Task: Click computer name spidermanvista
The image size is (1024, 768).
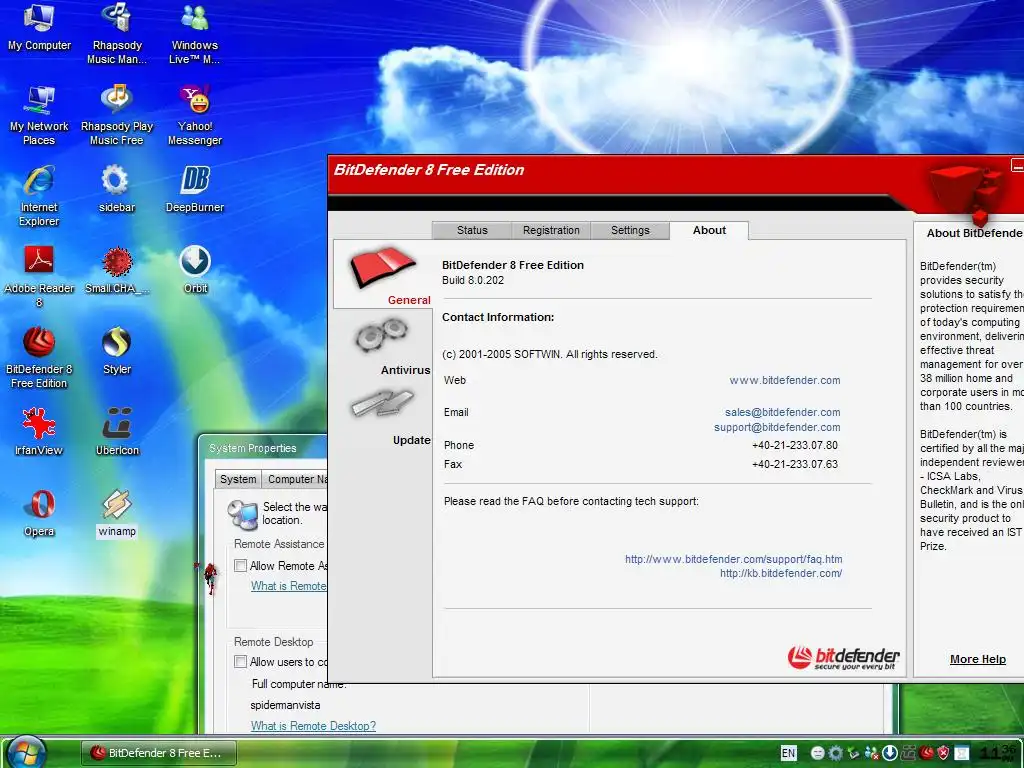Action: [285, 705]
